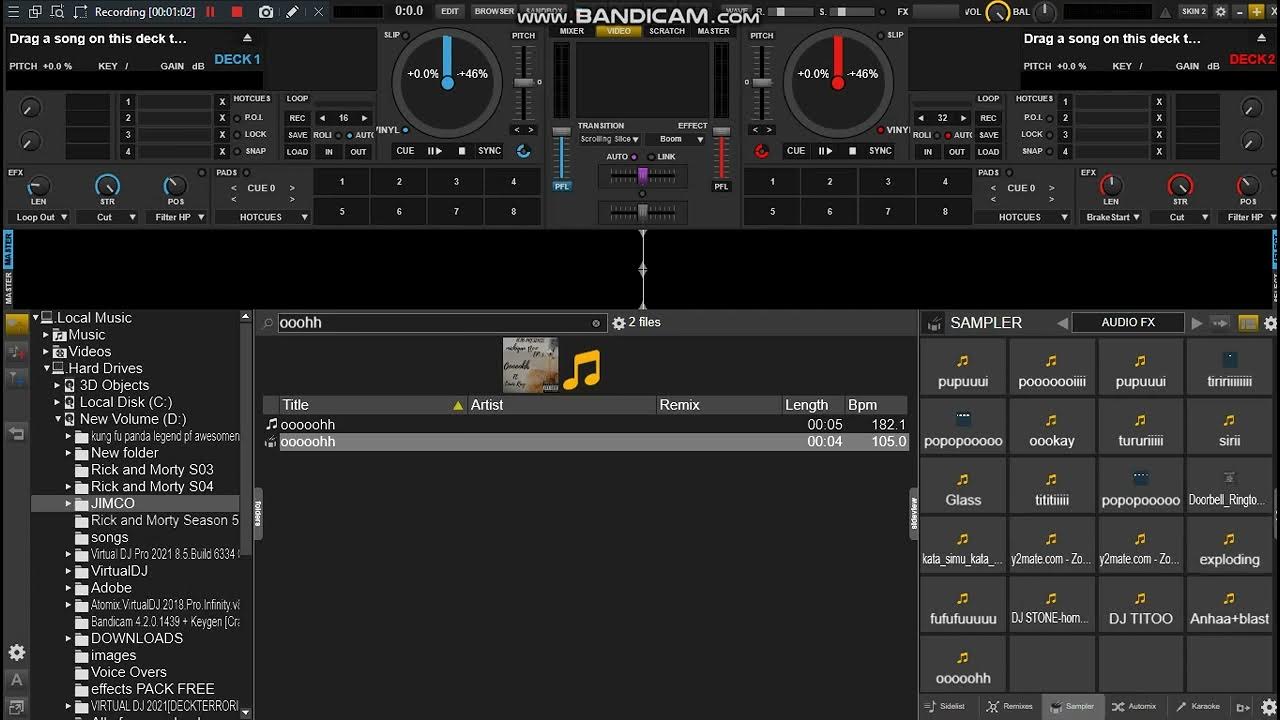
Task: Click the BROWSER button in top bar
Action: tap(494, 12)
